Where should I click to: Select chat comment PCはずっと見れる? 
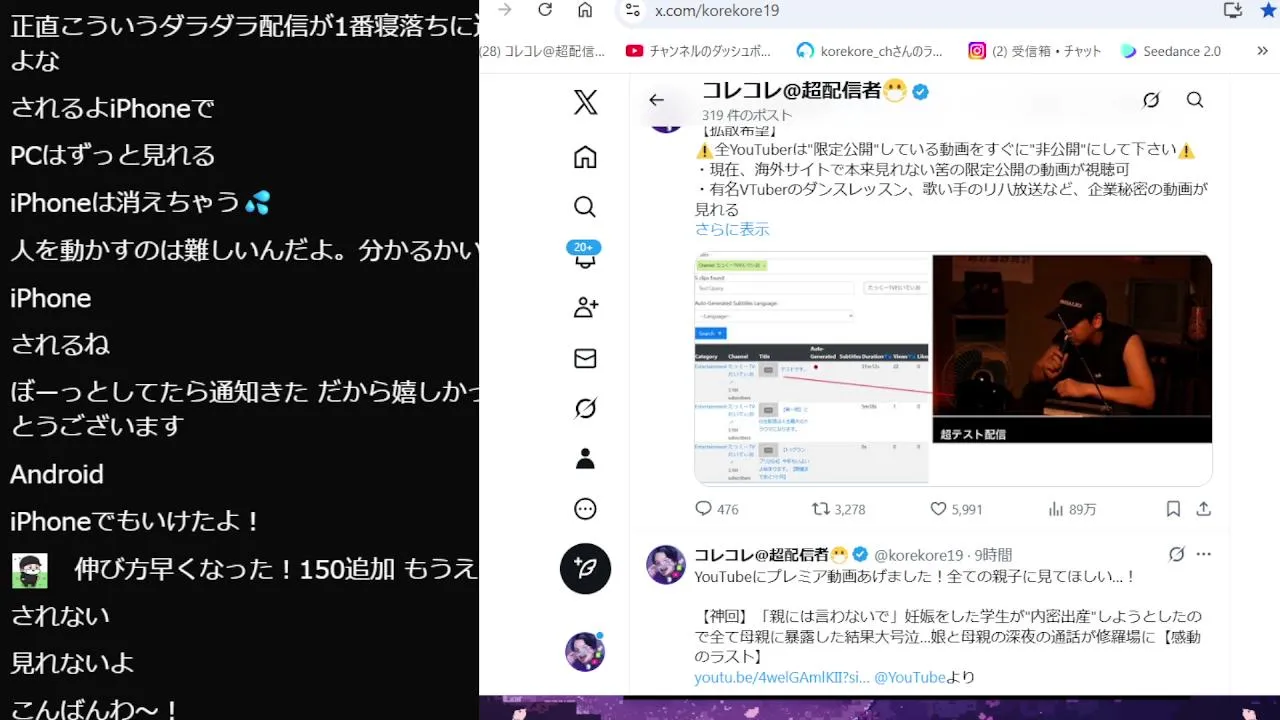113,155
